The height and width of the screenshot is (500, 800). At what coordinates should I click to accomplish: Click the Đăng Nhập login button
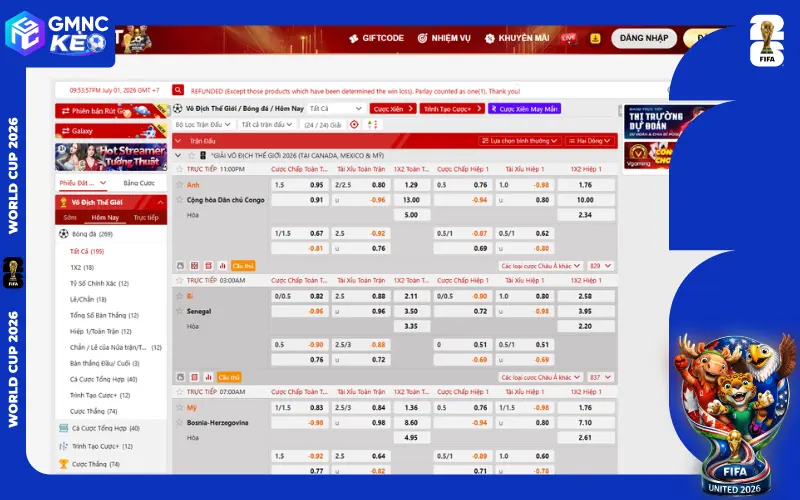point(644,38)
